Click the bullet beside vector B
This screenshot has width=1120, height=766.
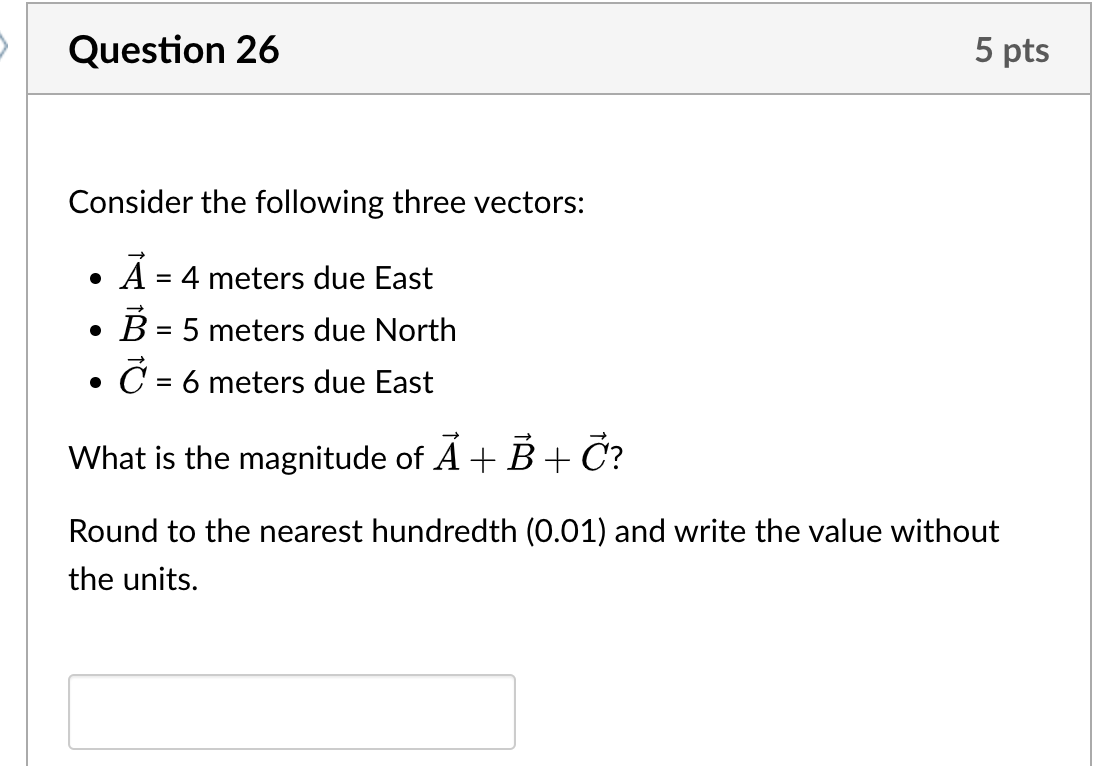coord(95,329)
